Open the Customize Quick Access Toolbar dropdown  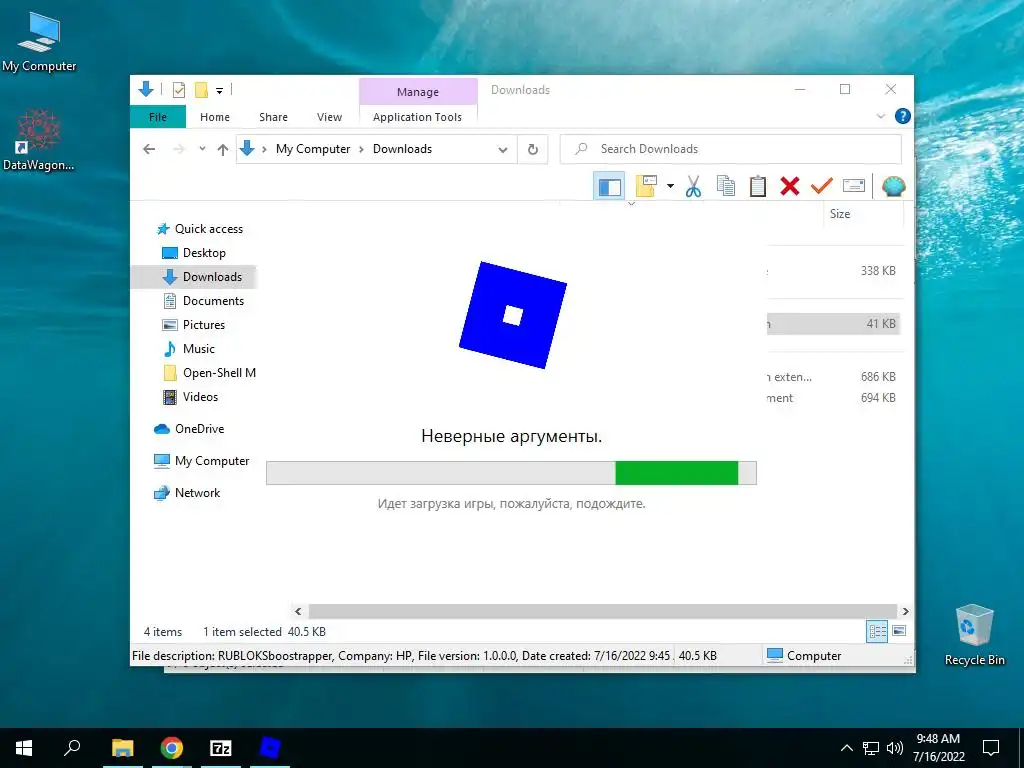(219, 91)
